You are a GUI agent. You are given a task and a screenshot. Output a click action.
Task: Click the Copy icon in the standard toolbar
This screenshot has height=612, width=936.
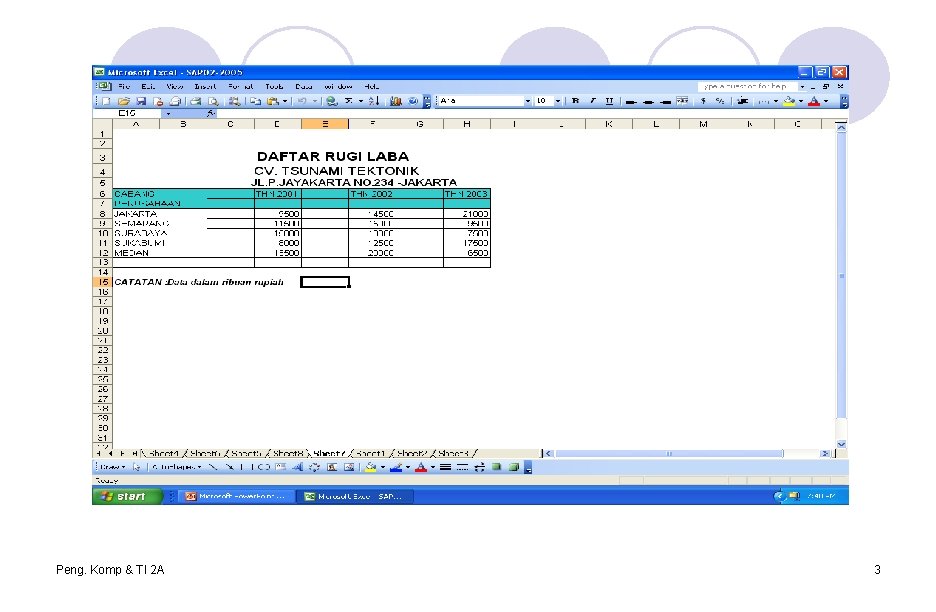pyautogui.click(x=255, y=102)
